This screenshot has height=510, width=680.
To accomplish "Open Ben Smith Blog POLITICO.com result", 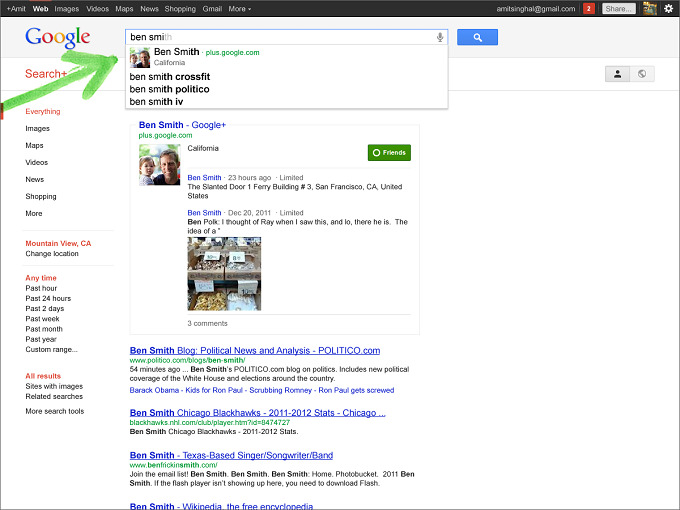I will click(255, 350).
